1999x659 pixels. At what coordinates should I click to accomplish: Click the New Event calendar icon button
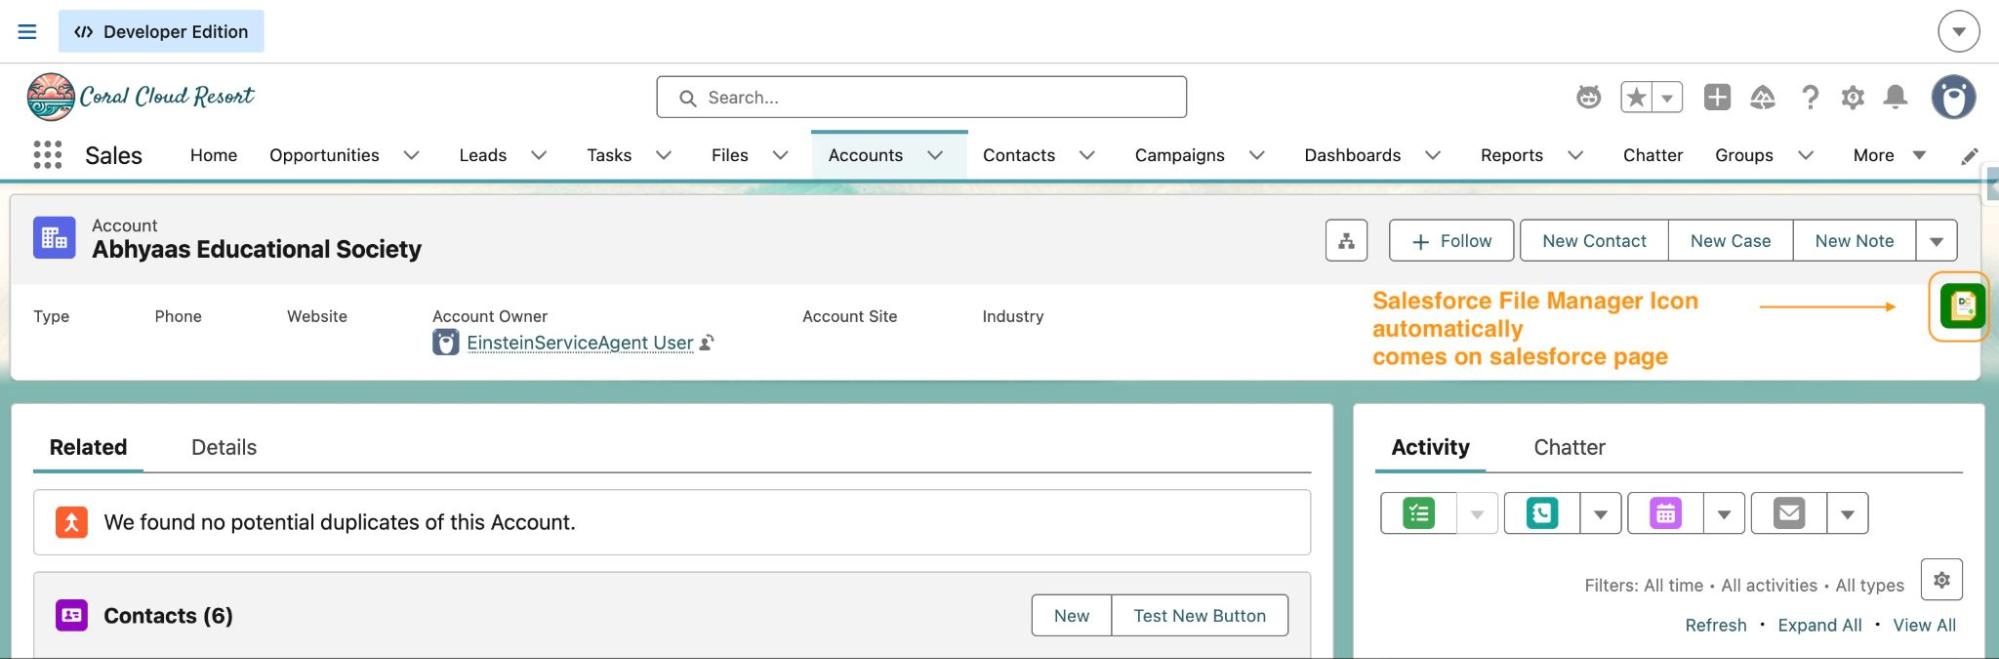click(x=1665, y=514)
